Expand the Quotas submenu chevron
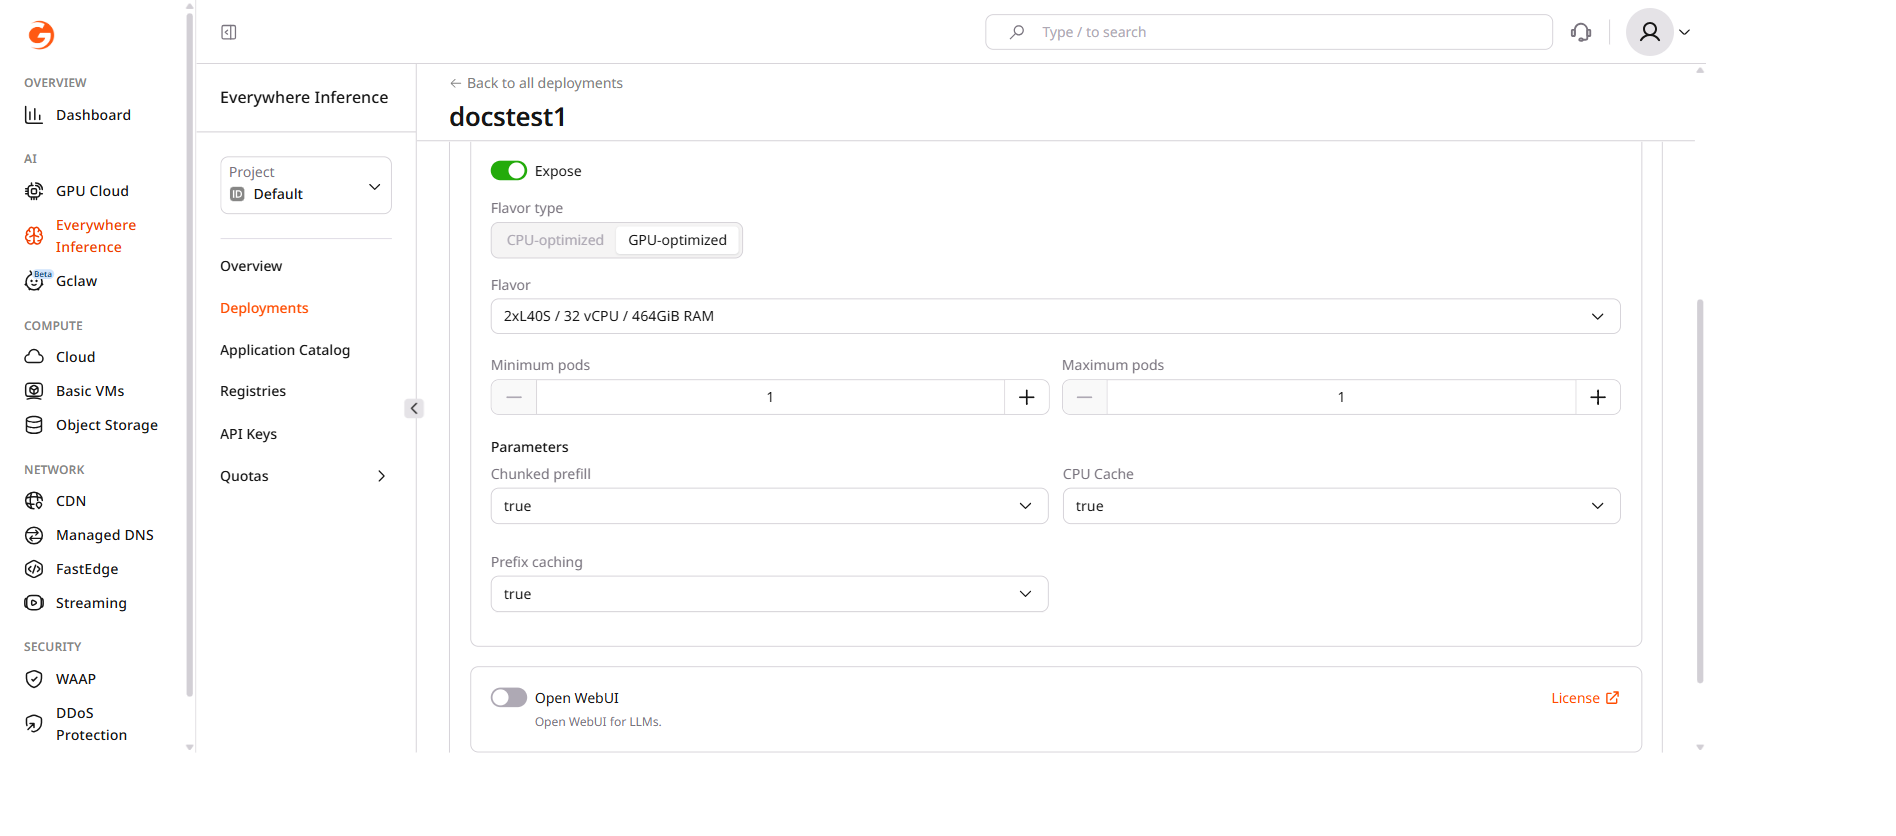Image resolution: width=1896 pixels, height=836 pixels. click(381, 476)
